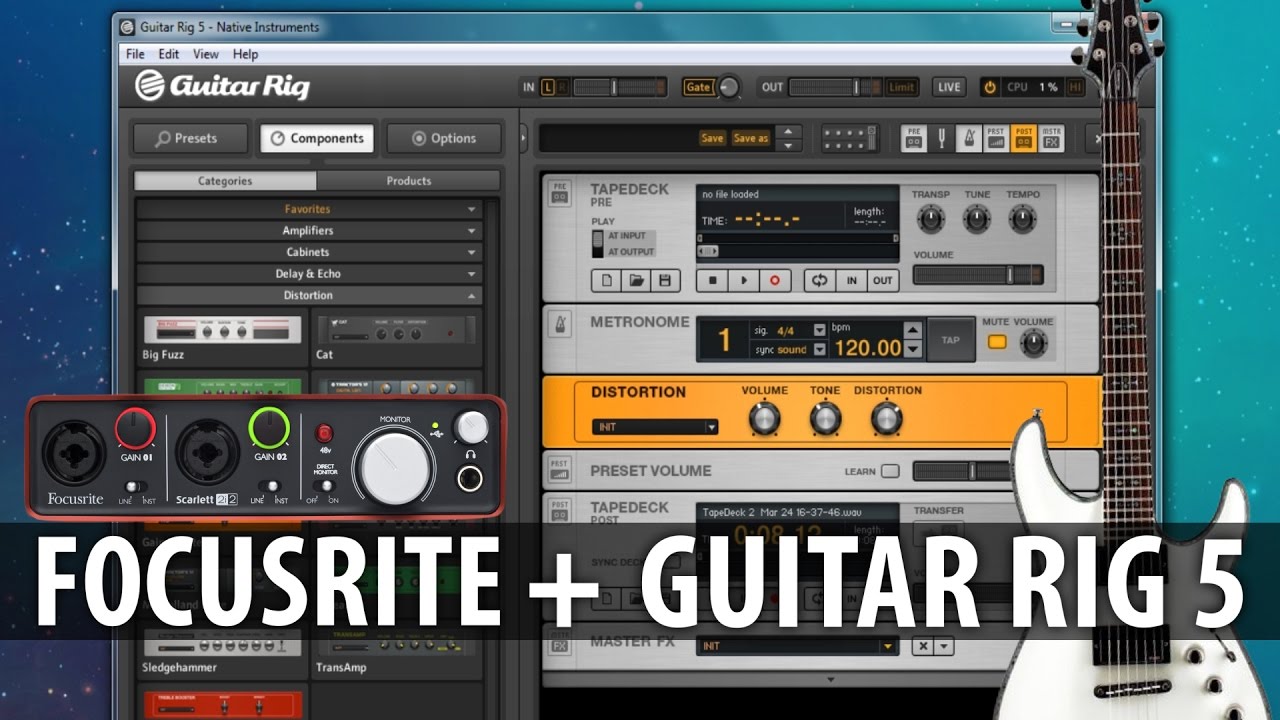Image resolution: width=1280 pixels, height=720 pixels.
Task: Click the Tapedeck Pre module icon
Action: (x=559, y=193)
